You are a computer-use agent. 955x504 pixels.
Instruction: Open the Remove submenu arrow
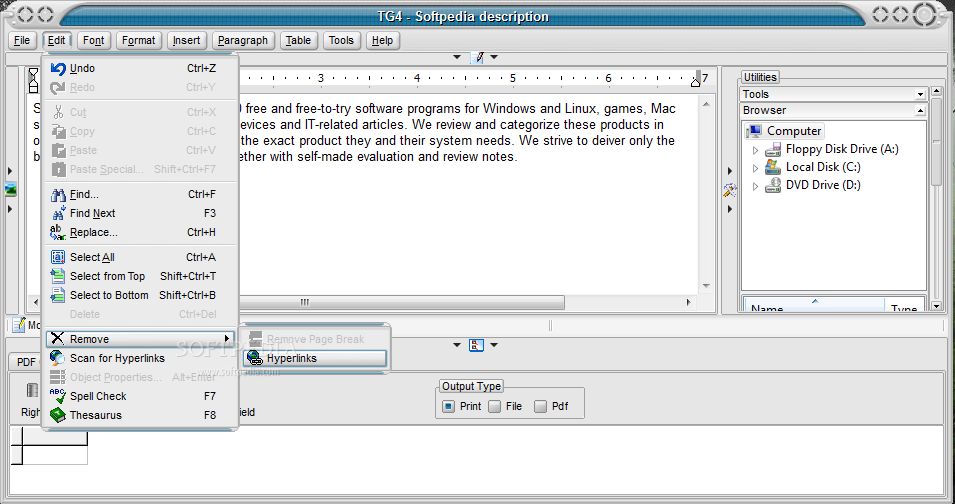click(227, 338)
